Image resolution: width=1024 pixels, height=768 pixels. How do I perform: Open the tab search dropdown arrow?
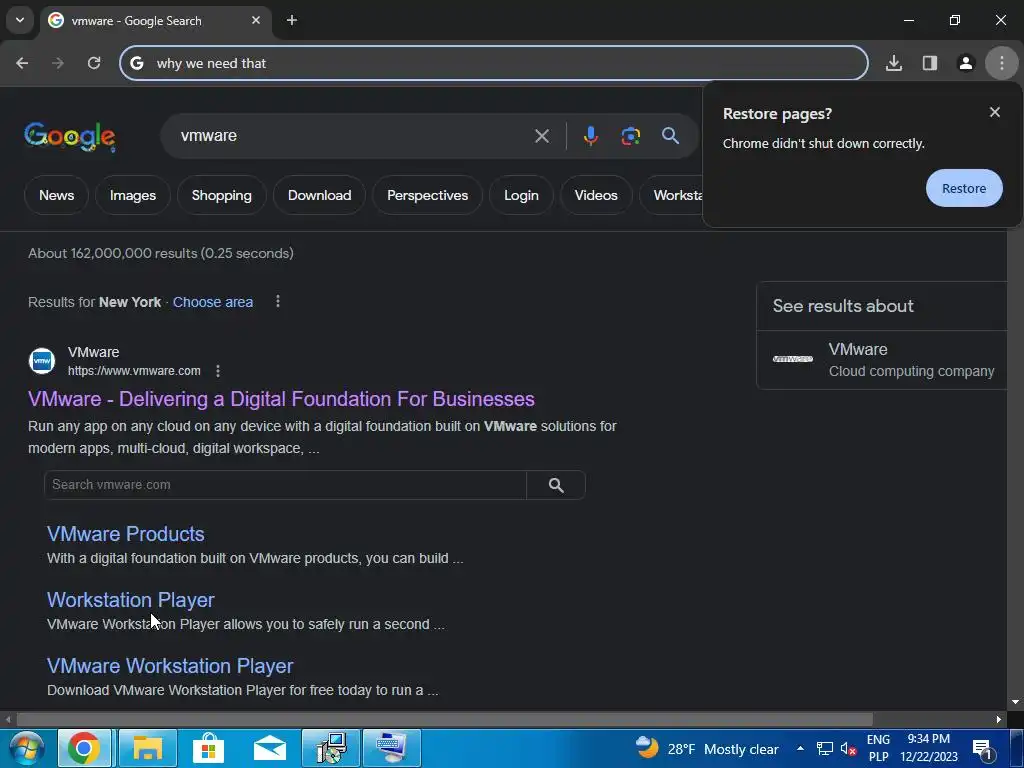coord(20,20)
